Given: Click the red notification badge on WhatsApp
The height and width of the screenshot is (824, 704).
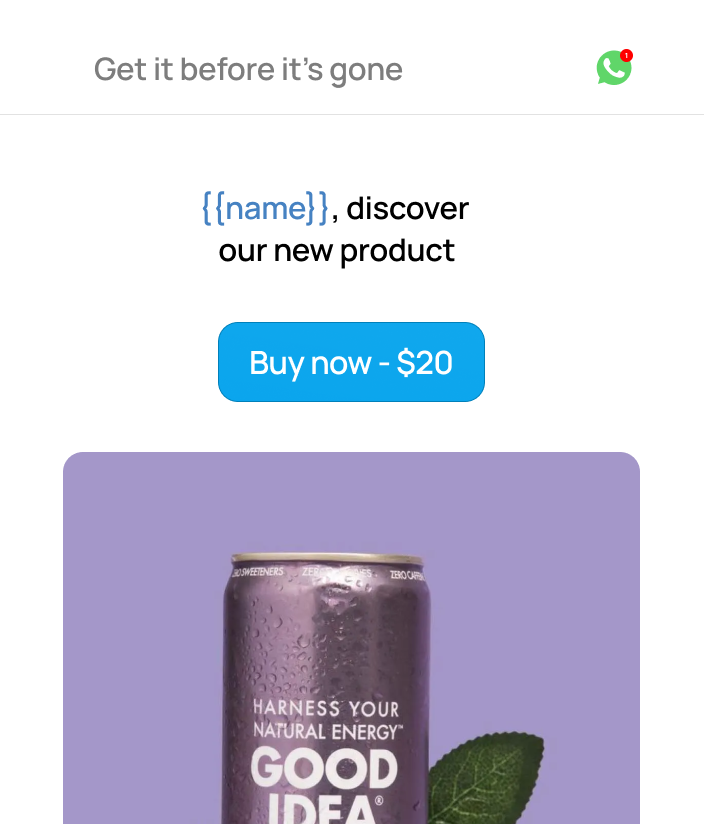Looking at the screenshot, I should [x=626, y=55].
